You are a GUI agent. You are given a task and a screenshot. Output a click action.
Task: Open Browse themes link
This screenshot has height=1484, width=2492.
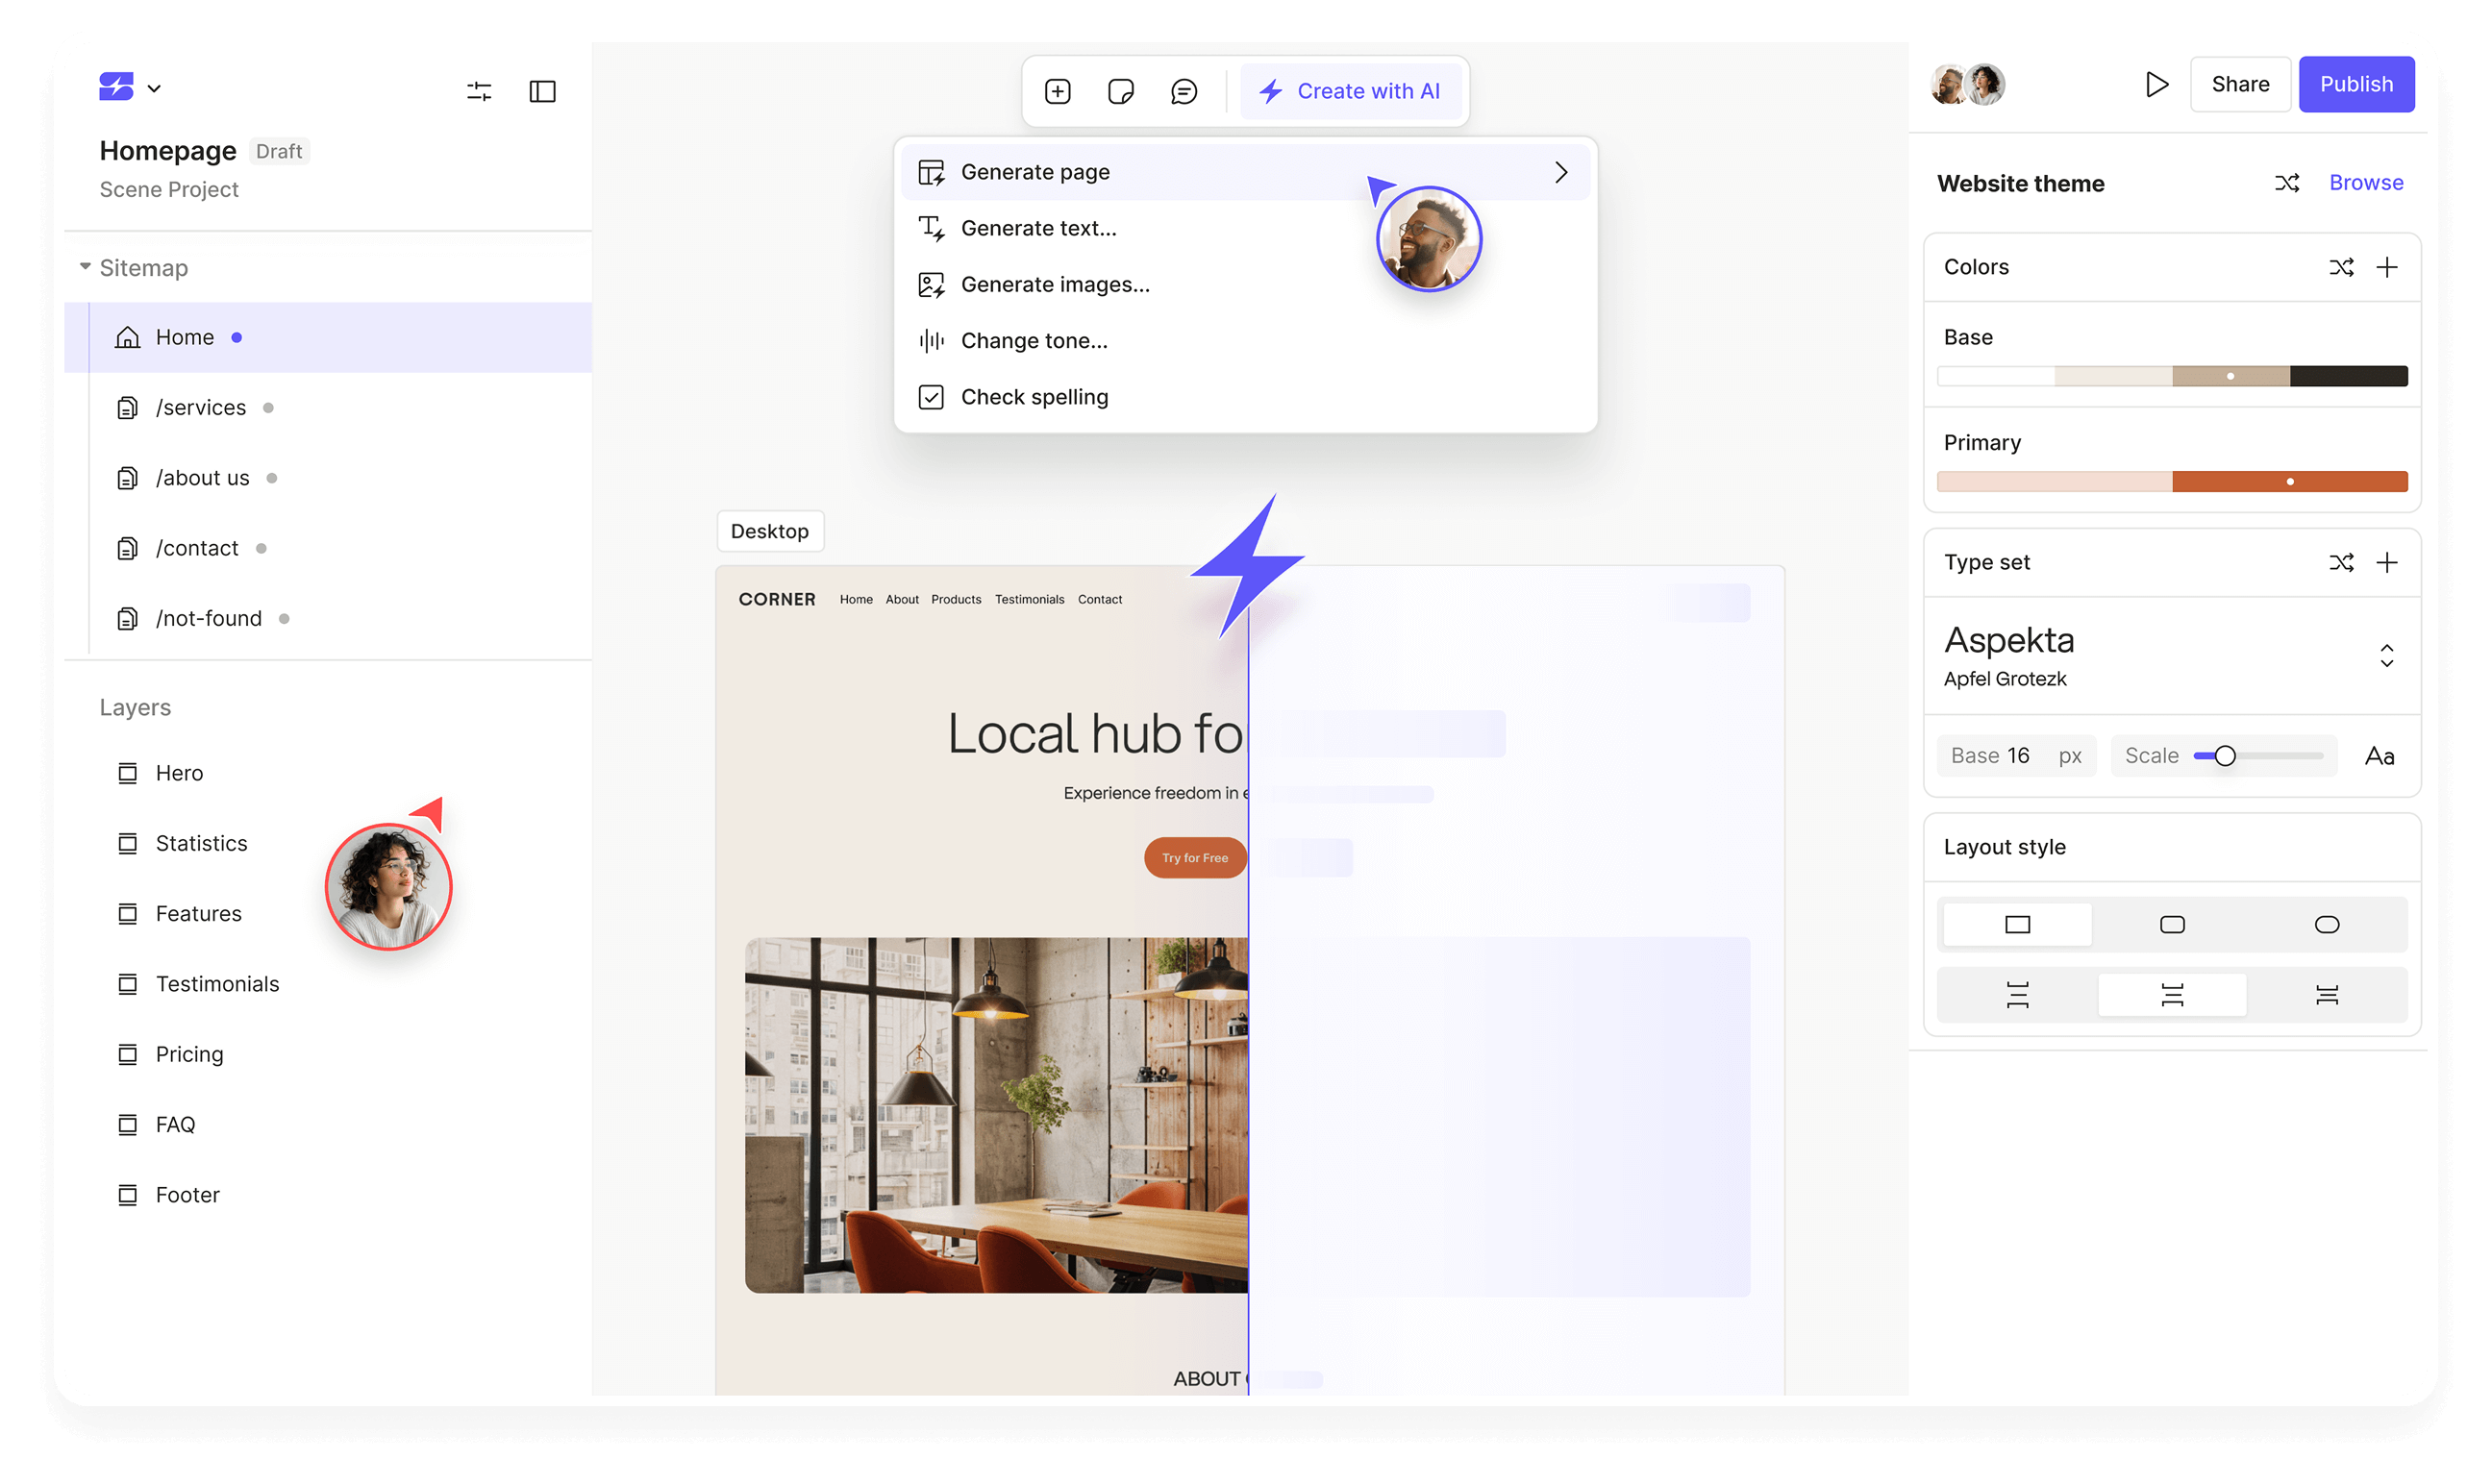point(2365,183)
